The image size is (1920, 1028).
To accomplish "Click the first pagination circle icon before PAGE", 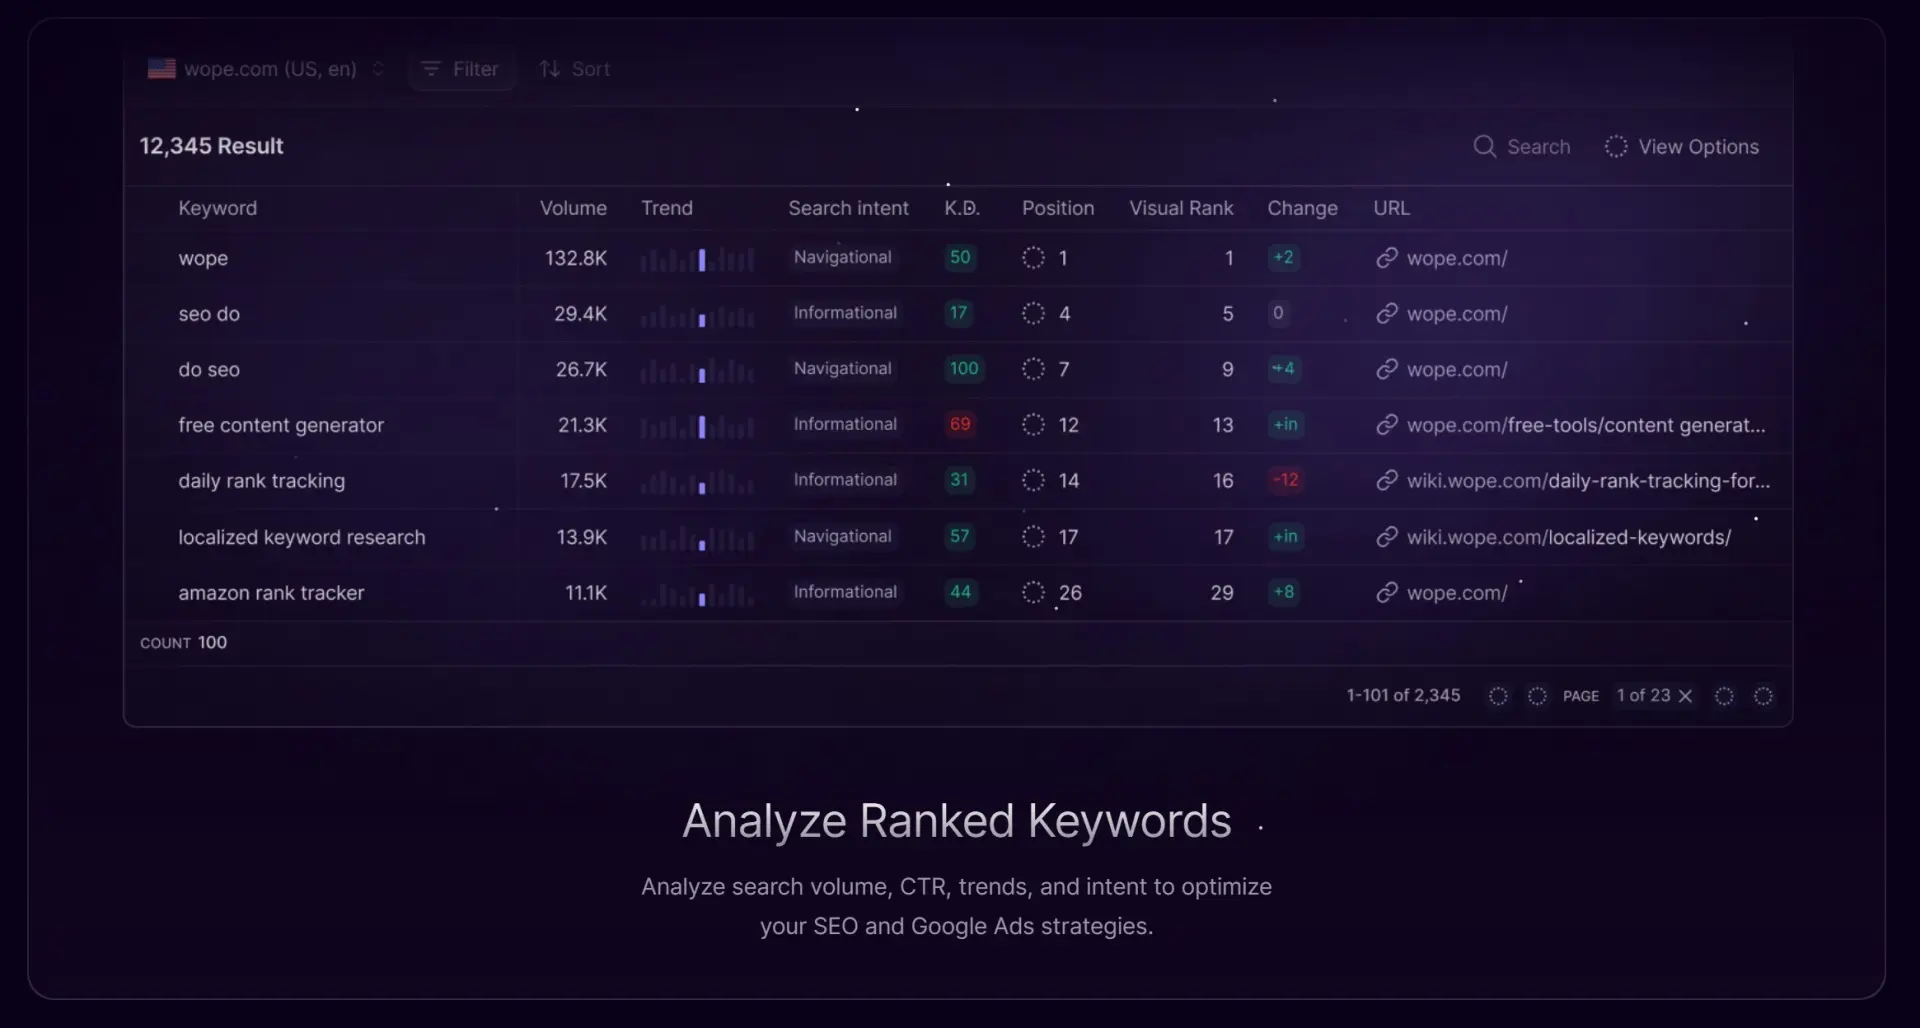I will 1498,696.
